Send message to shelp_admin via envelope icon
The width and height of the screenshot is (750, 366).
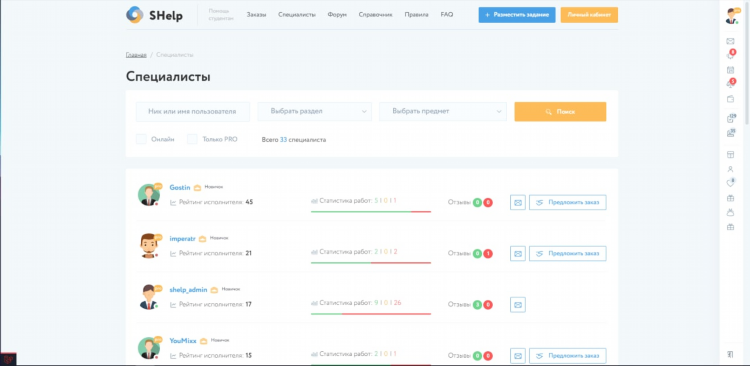click(x=518, y=304)
